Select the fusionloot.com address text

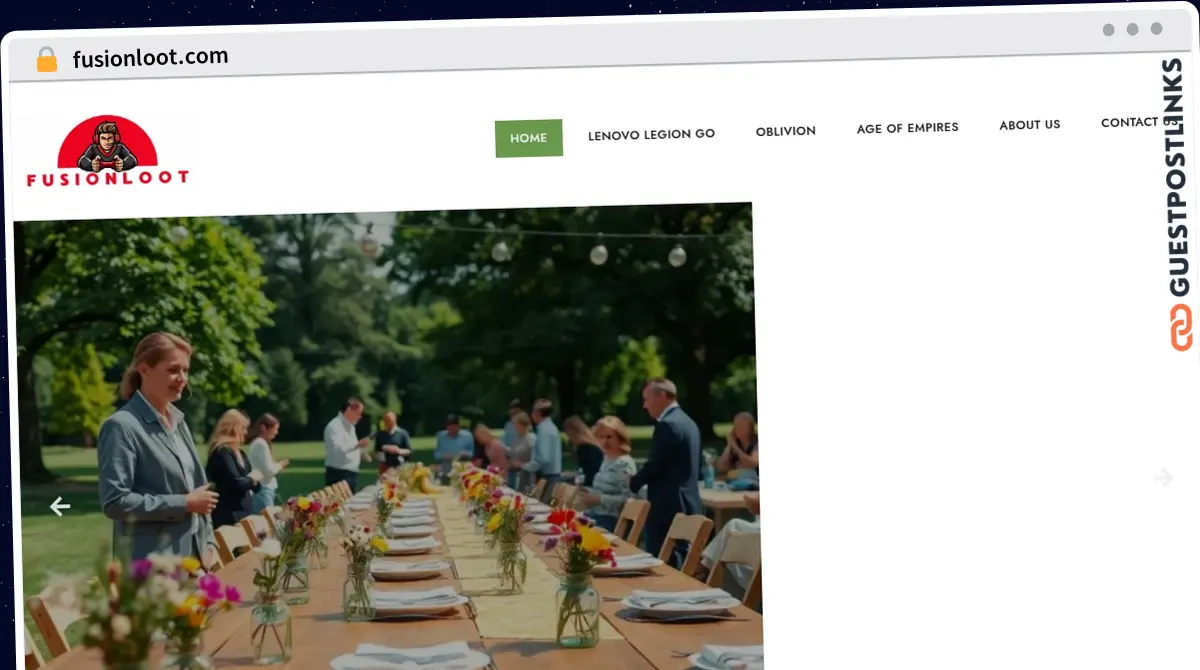(150, 57)
